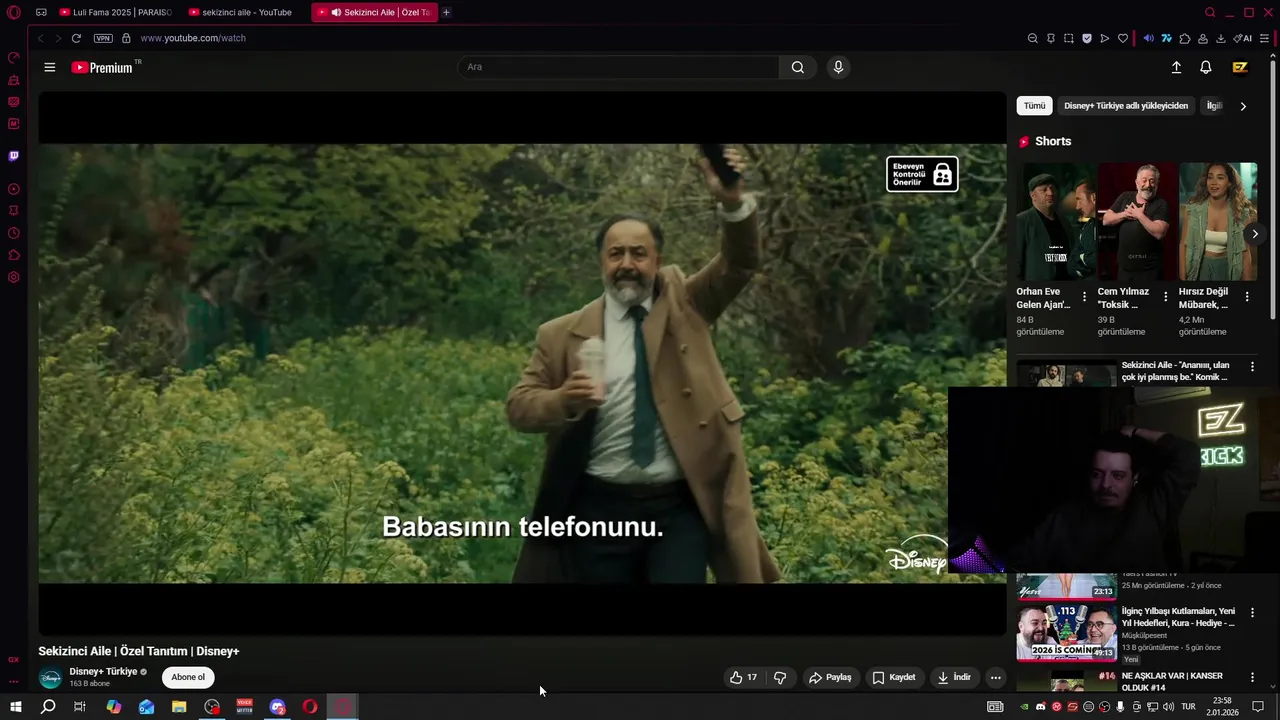Select the Tümü filter chip
The height and width of the screenshot is (720, 1280).
coord(1034,106)
